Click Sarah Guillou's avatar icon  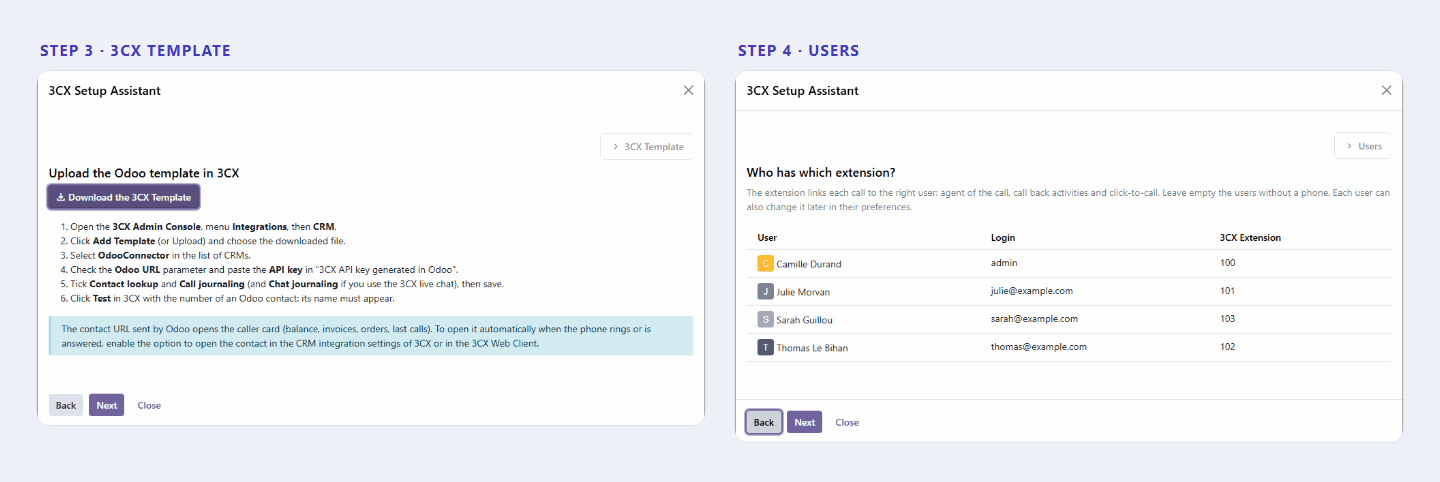pos(766,319)
